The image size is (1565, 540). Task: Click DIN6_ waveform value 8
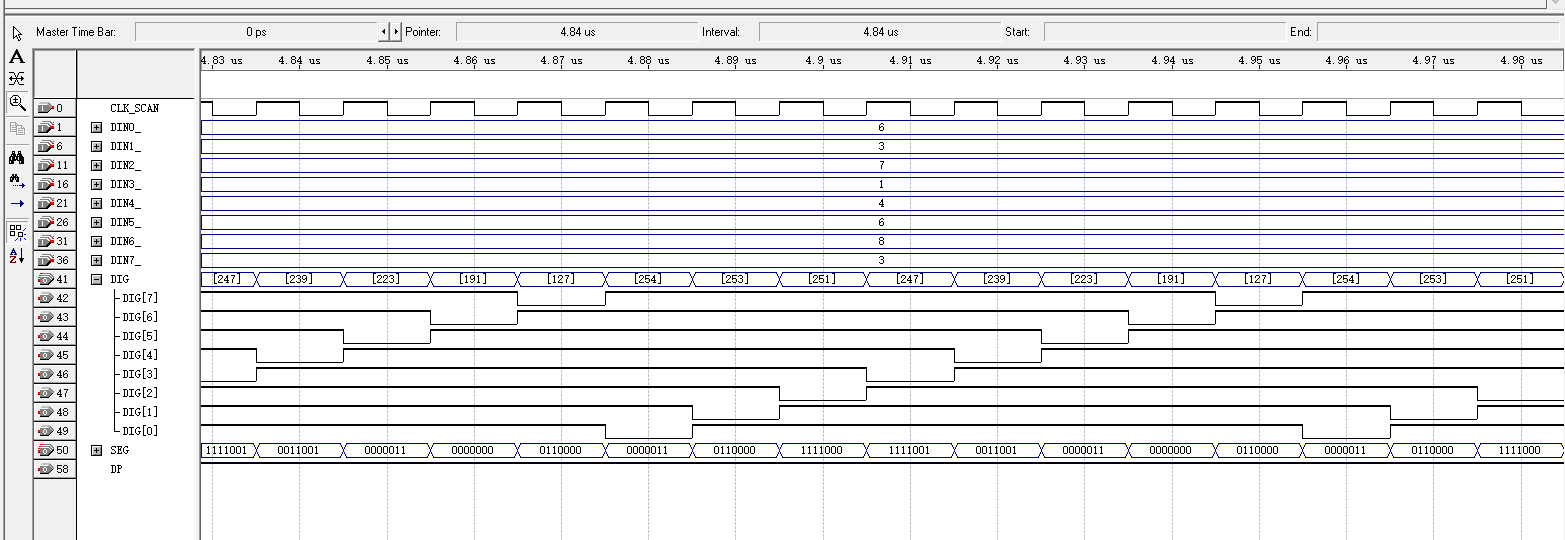point(881,241)
